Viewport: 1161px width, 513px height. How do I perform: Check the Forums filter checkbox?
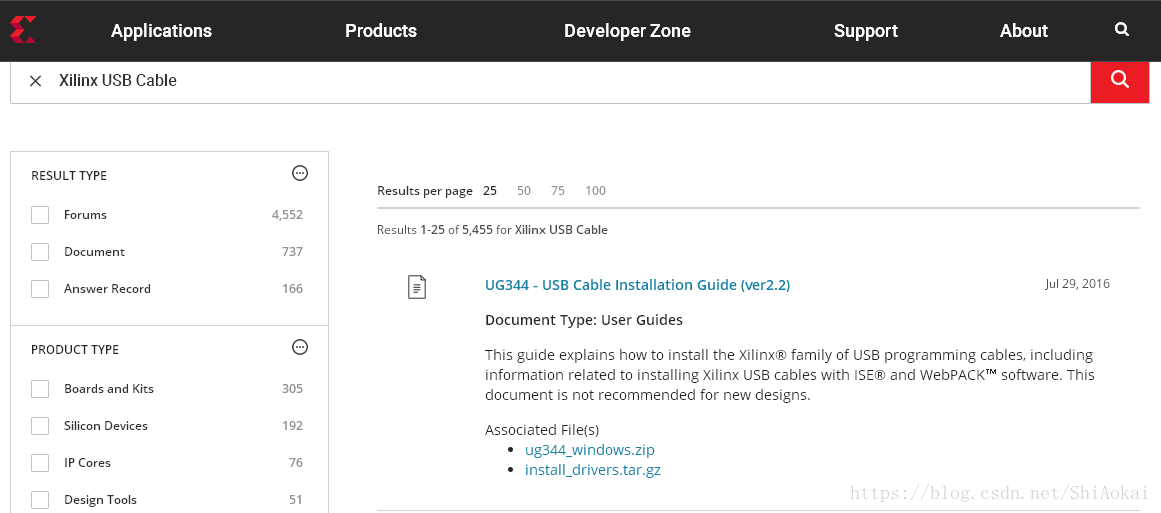click(x=40, y=215)
